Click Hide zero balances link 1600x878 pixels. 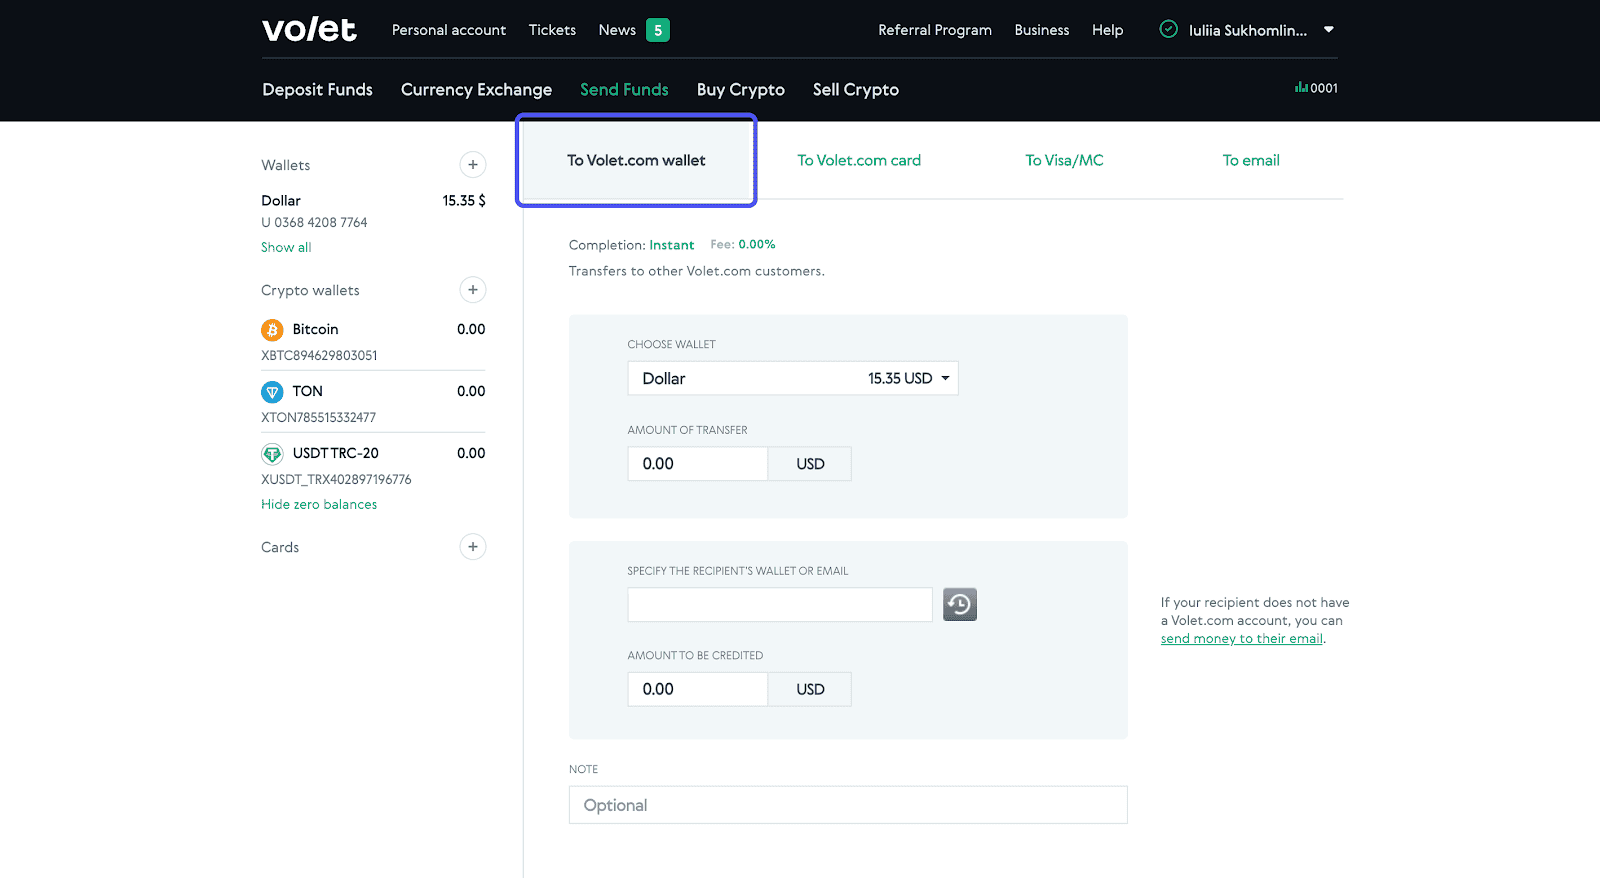pos(319,505)
